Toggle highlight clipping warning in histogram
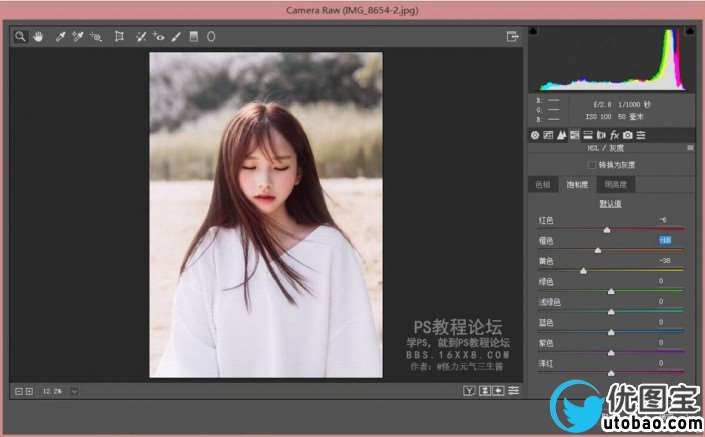 [689, 31]
